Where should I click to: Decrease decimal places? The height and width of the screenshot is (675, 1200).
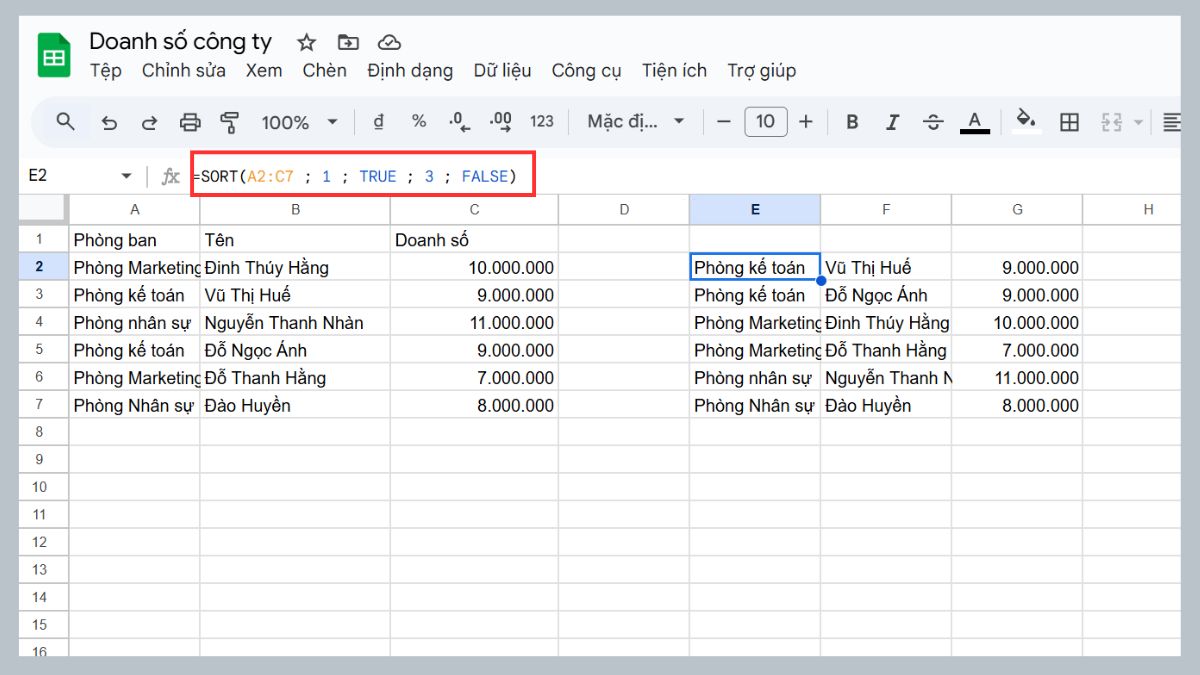click(x=458, y=121)
